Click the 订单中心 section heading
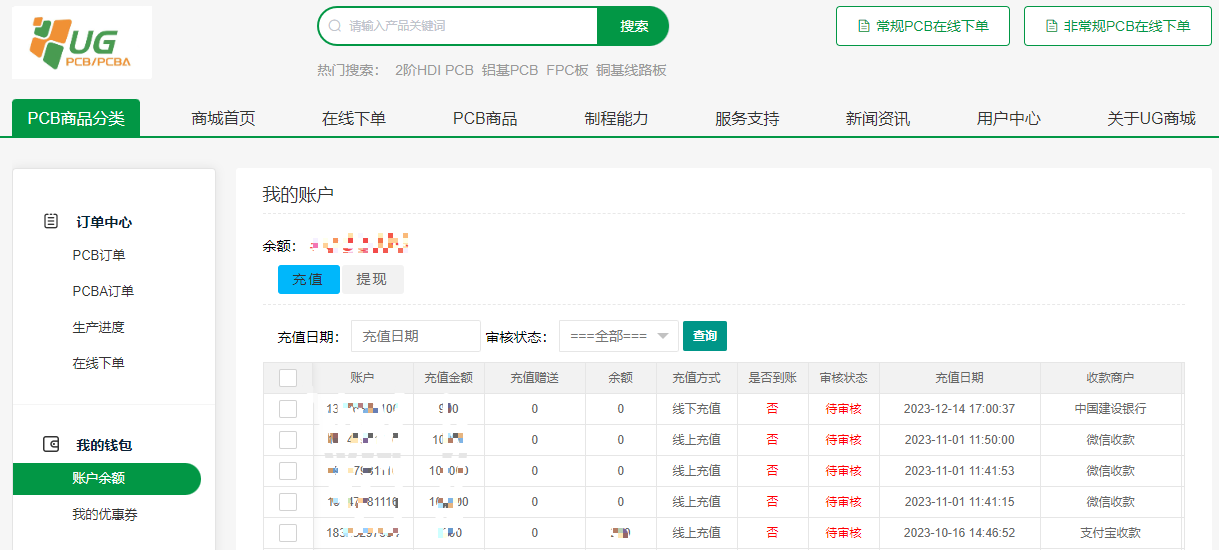This screenshot has height=550, width=1219. tap(104, 222)
